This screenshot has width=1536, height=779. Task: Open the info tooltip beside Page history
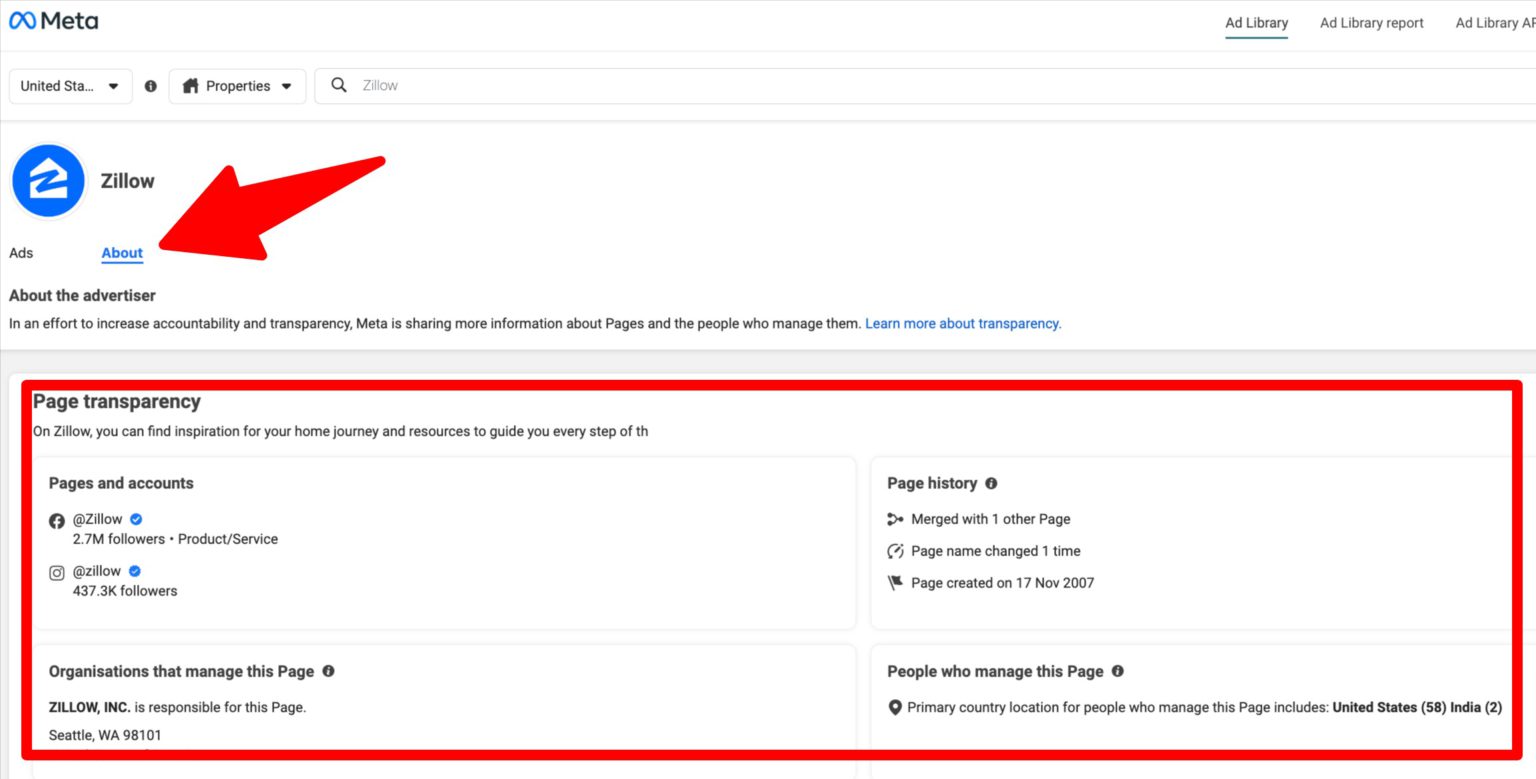tap(991, 483)
